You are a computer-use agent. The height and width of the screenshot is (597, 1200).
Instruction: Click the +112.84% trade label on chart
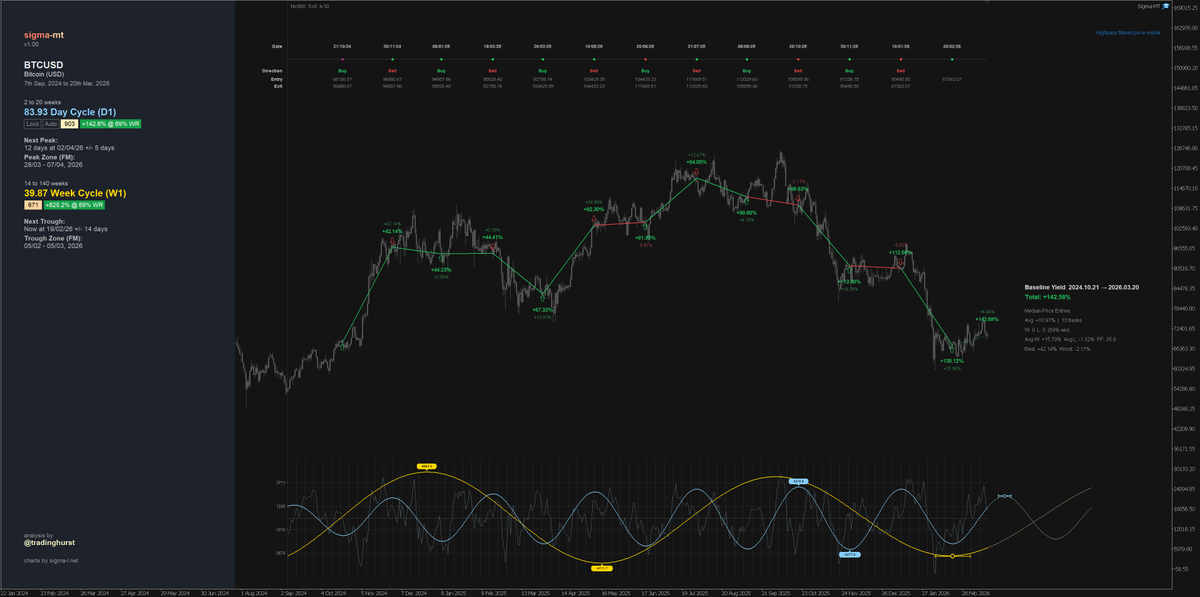pyautogui.click(x=901, y=252)
